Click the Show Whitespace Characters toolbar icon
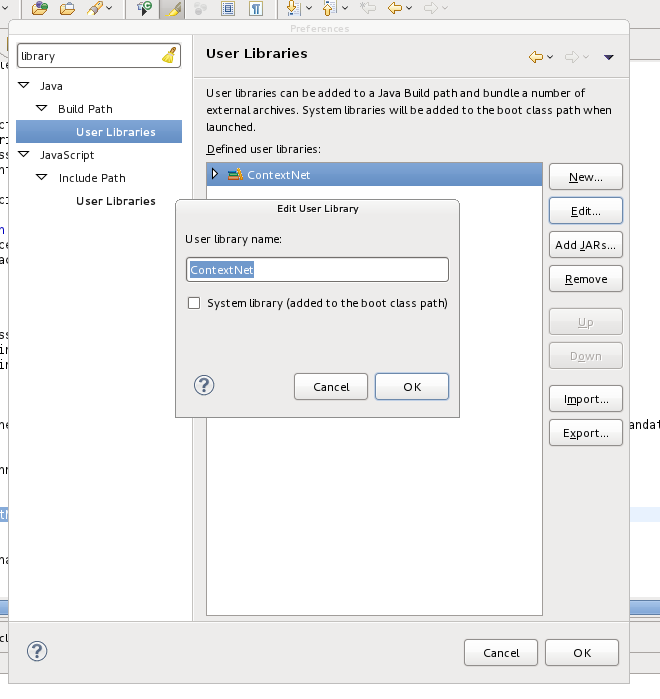Viewport: 660px width, 699px height. coord(256,9)
